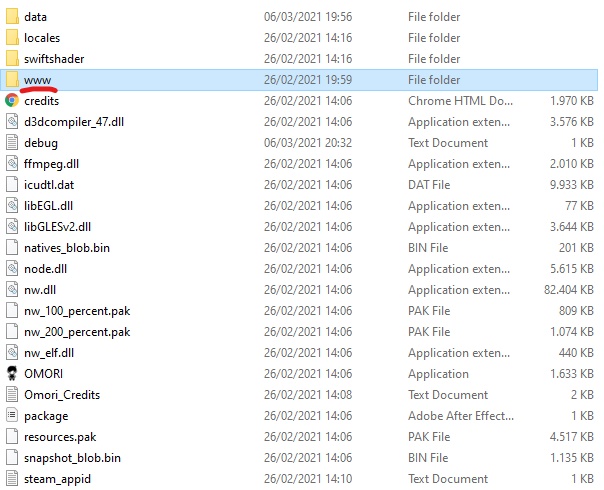The image size is (604, 490).
Task: Click the 'locales' folder name
Action: [42, 38]
